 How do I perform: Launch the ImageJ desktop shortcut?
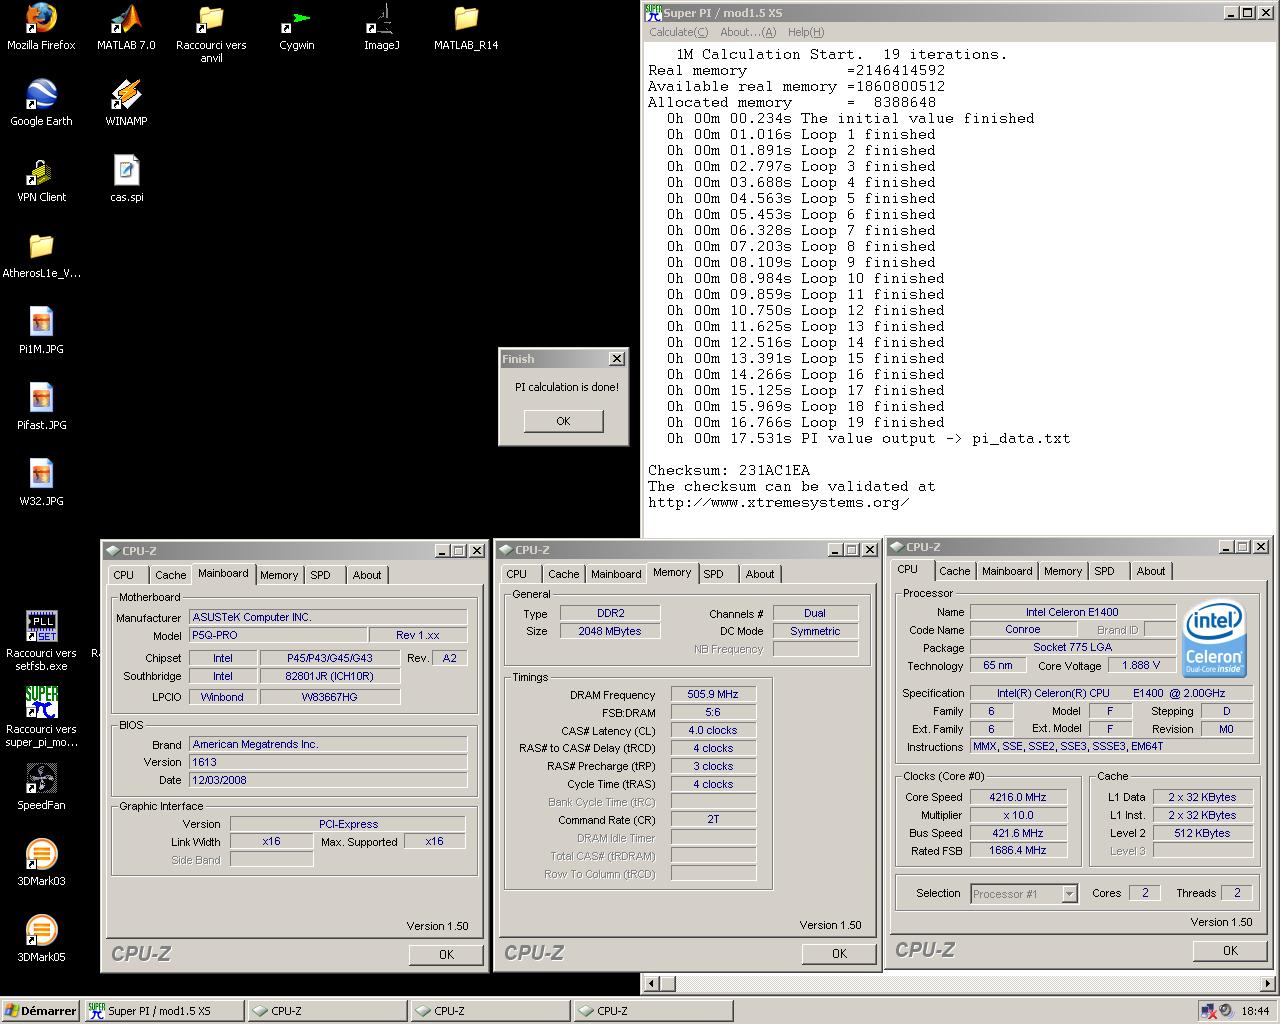click(x=381, y=27)
